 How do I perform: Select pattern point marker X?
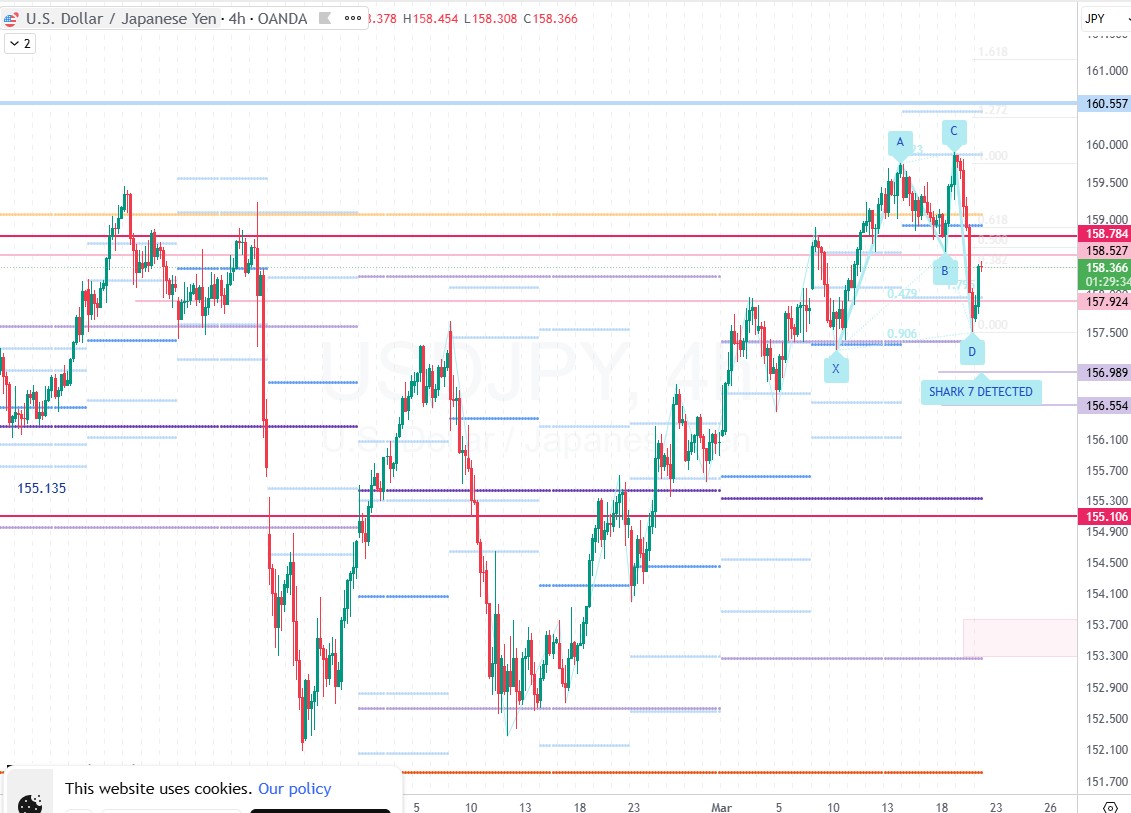pos(836,369)
